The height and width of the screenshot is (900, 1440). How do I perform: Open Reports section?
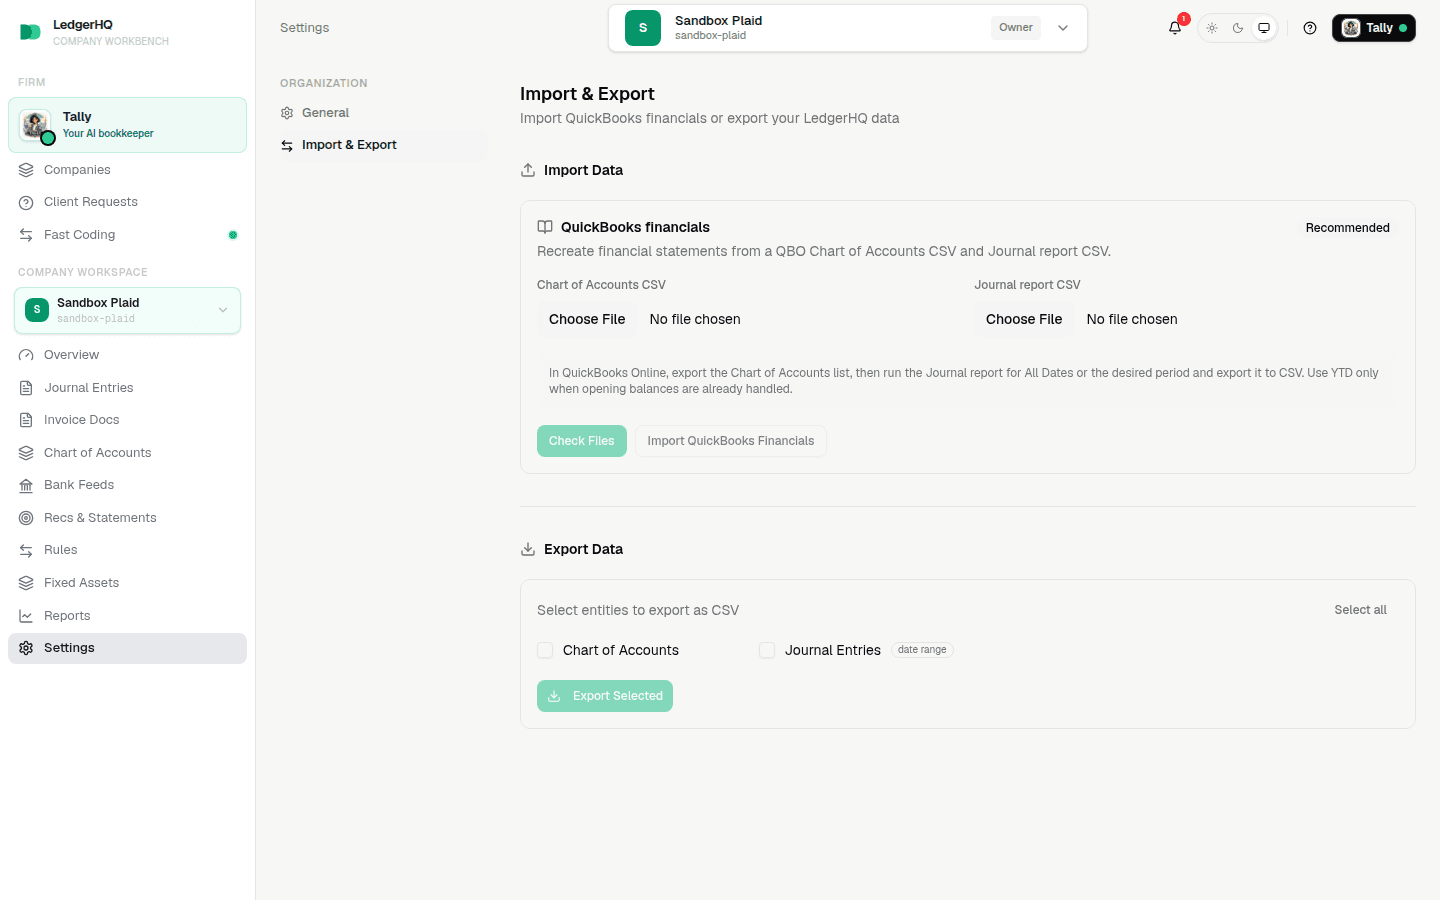(127, 616)
